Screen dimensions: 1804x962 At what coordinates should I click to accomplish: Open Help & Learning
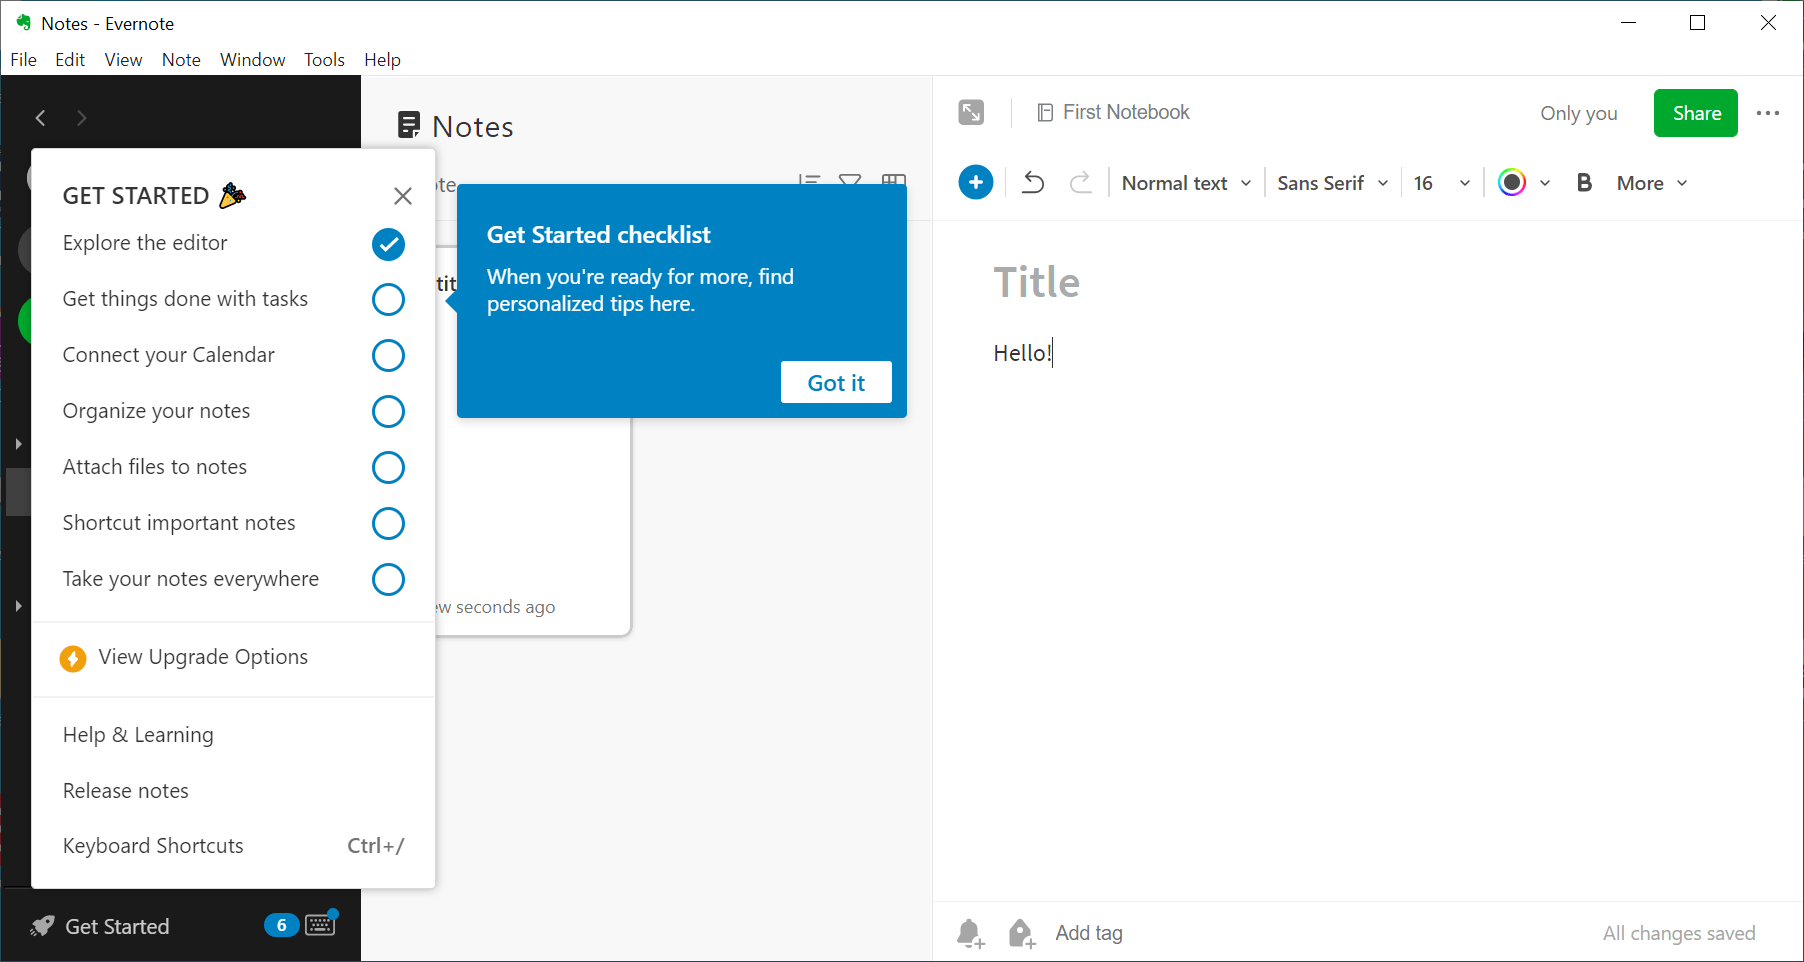point(138,735)
